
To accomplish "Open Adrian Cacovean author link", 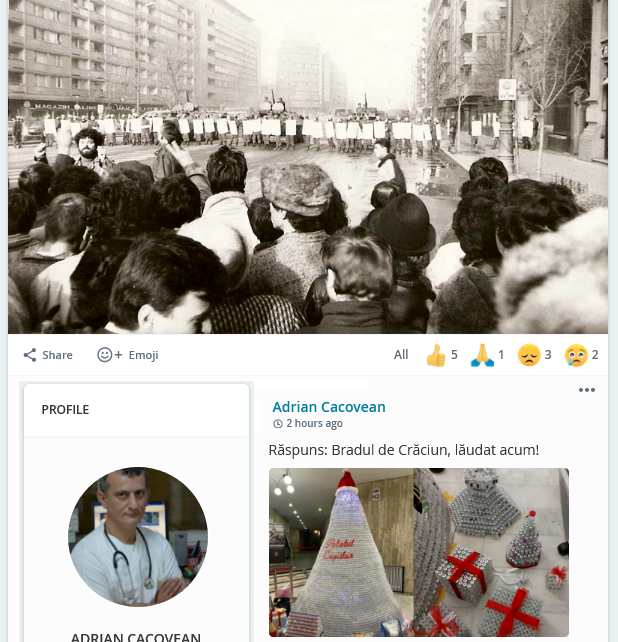I will [x=329, y=407].
